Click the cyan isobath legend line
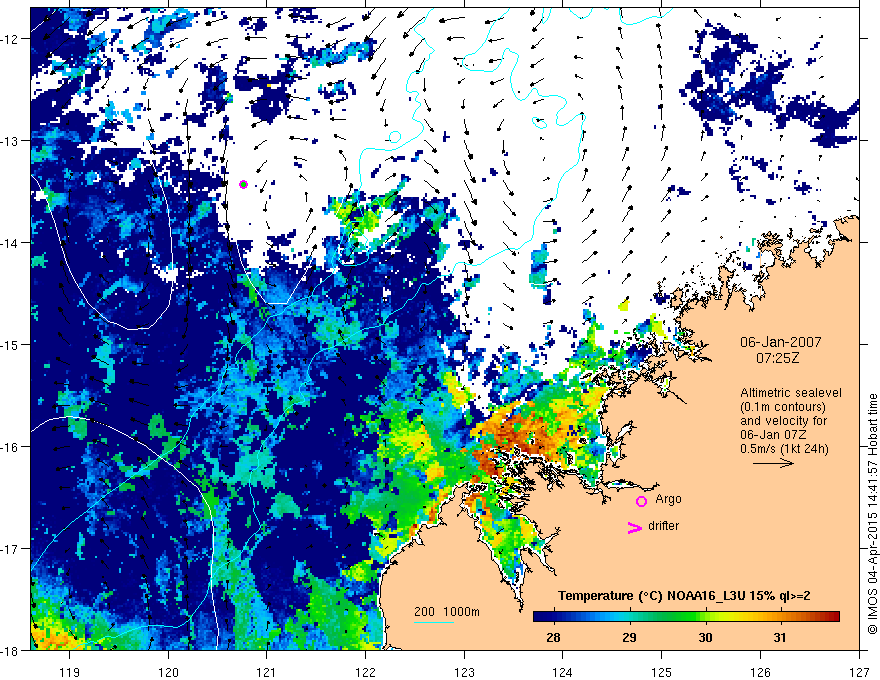The image size is (880, 680). (x=434, y=622)
